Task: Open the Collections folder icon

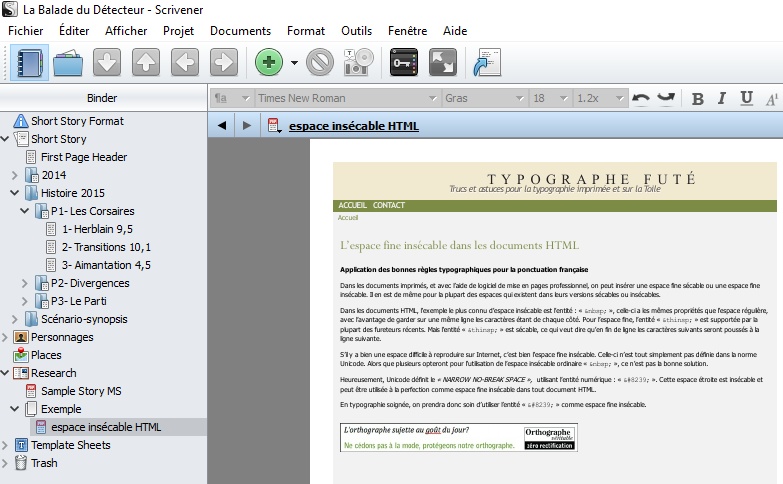Action: [68, 63]
